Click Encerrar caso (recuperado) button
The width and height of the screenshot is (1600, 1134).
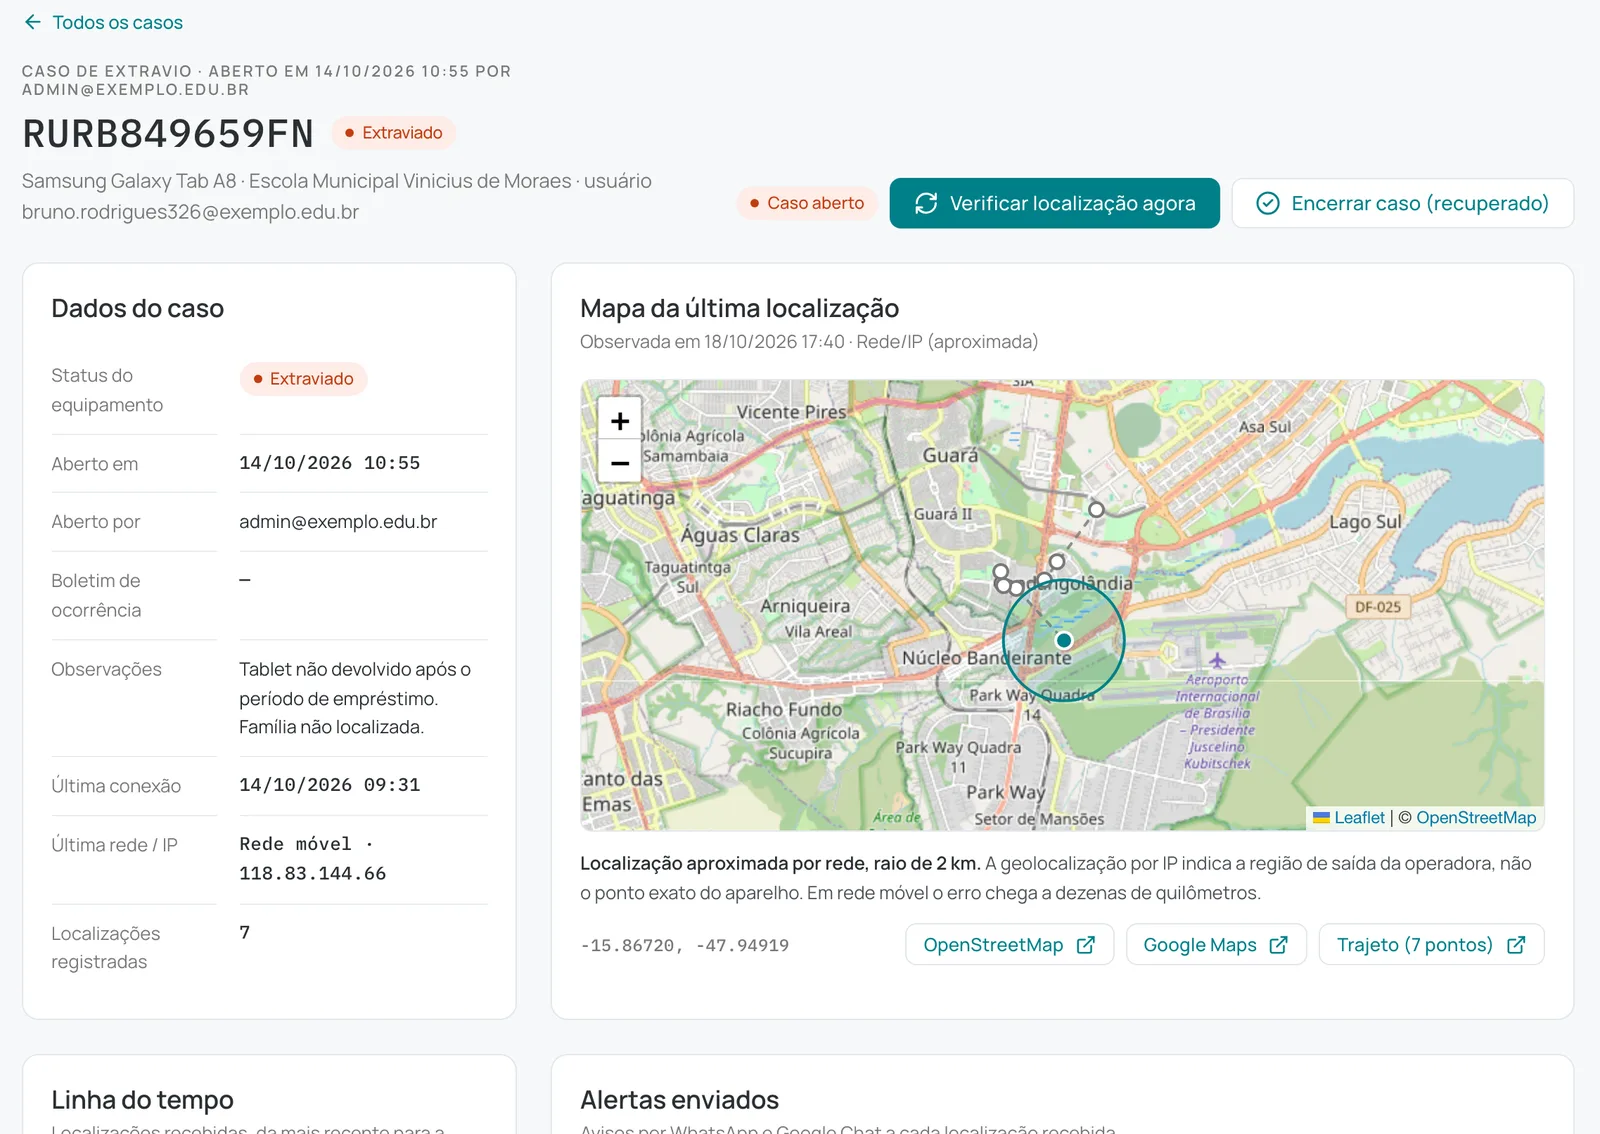pyautogui.click(x=1402, y=203)
